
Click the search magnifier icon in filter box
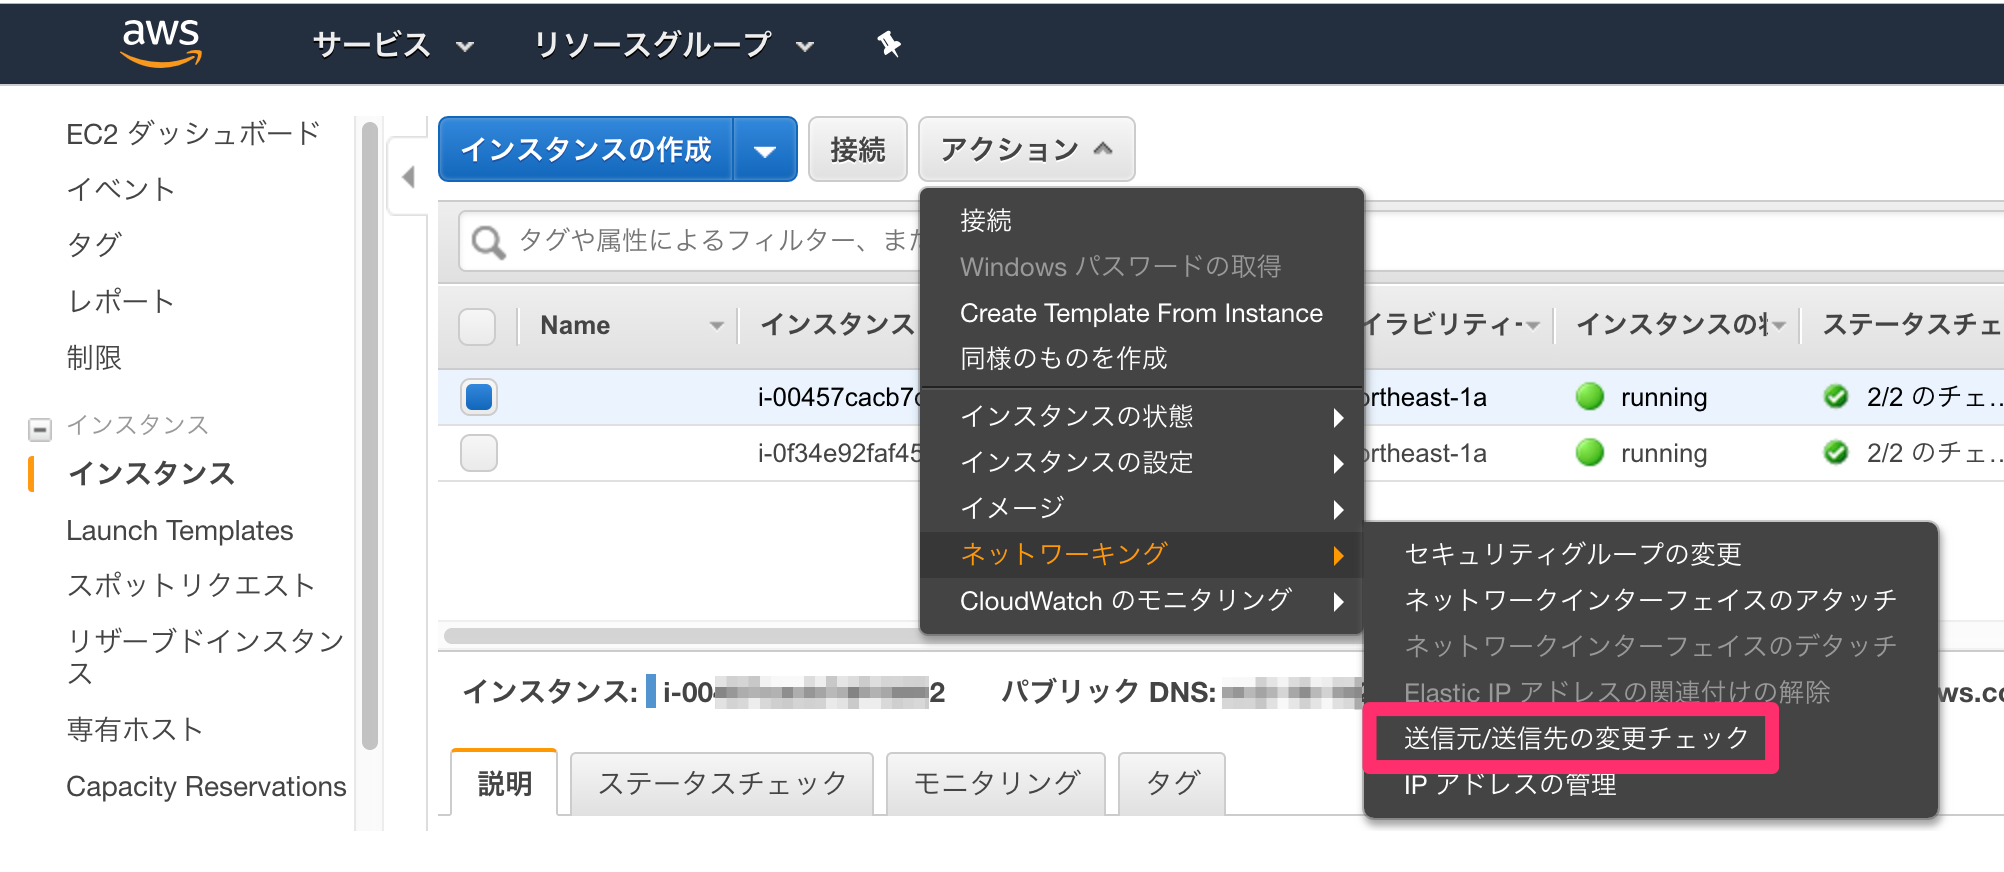tap(488, 242)
